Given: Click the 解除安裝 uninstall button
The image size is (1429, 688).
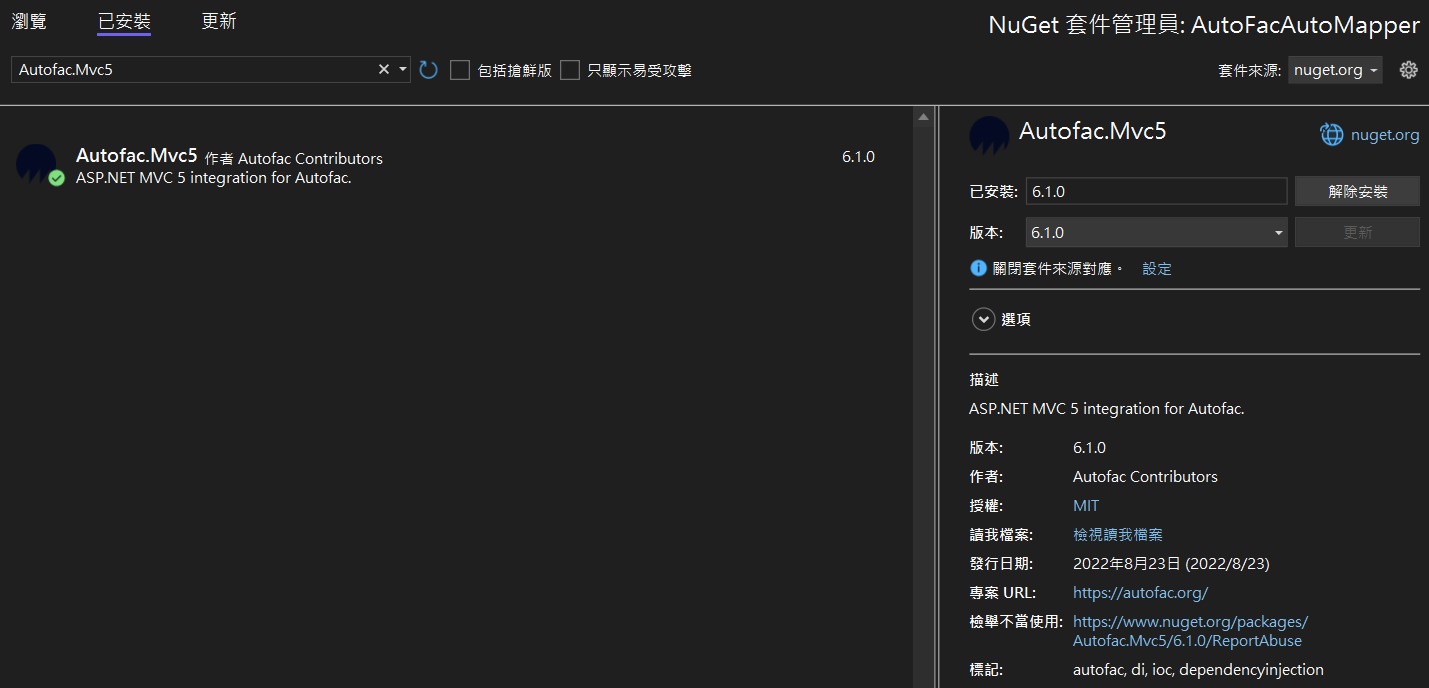Looking at the screenshot, I should tap(1357, 191).
